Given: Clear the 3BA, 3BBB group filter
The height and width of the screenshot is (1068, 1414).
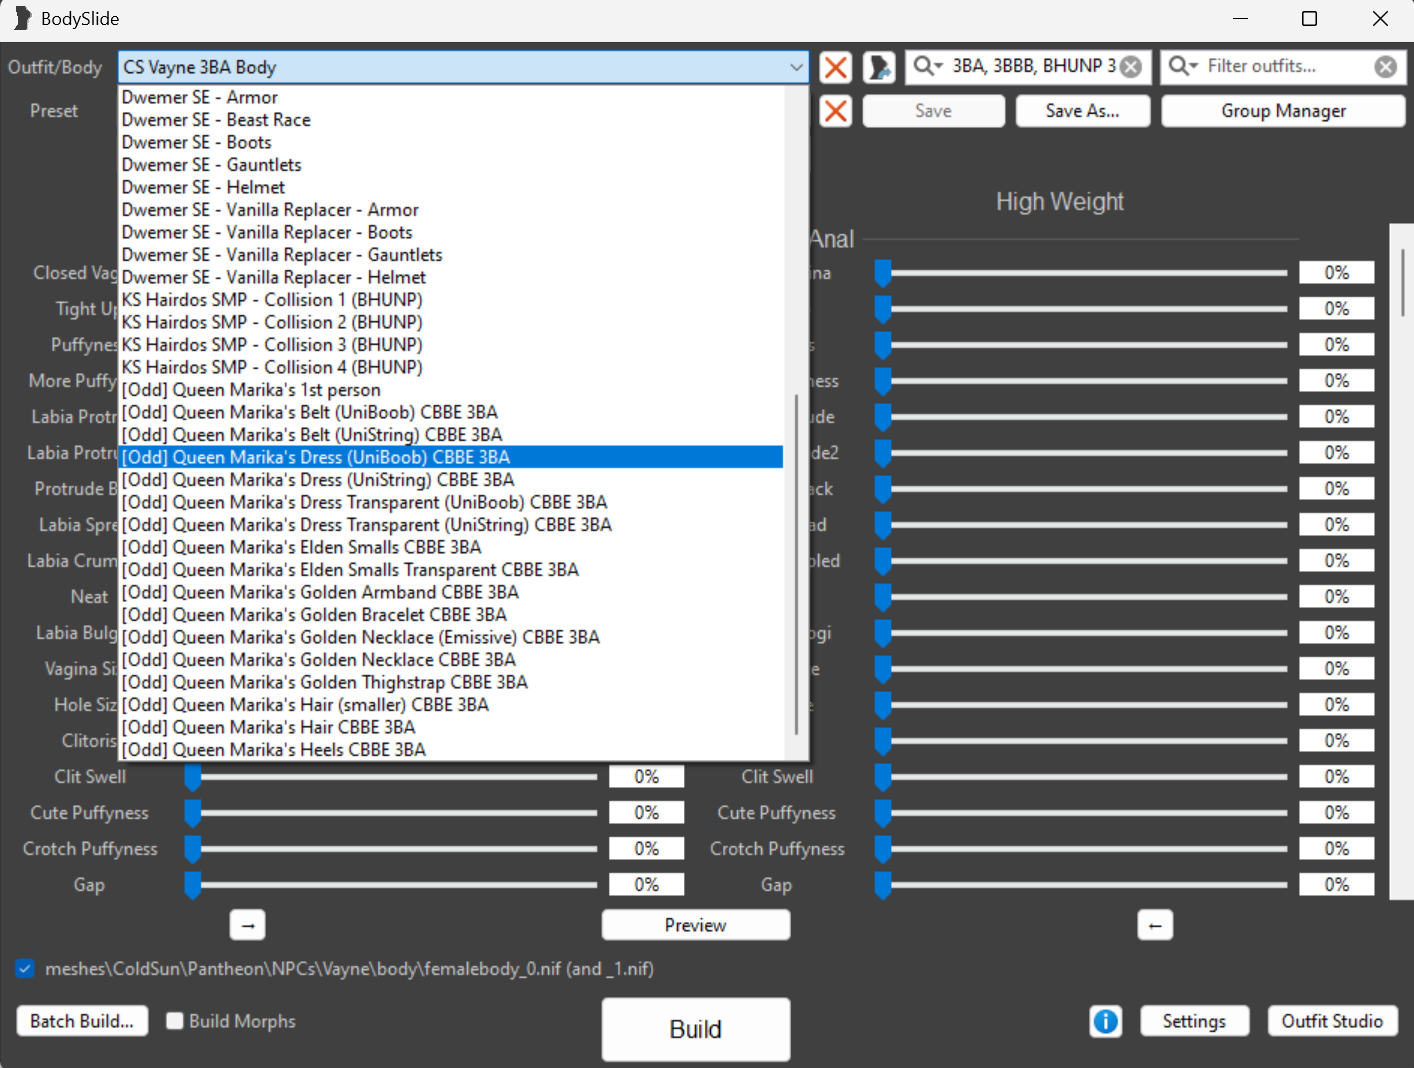Looking at the screenshot, I should click(1131, 67).
